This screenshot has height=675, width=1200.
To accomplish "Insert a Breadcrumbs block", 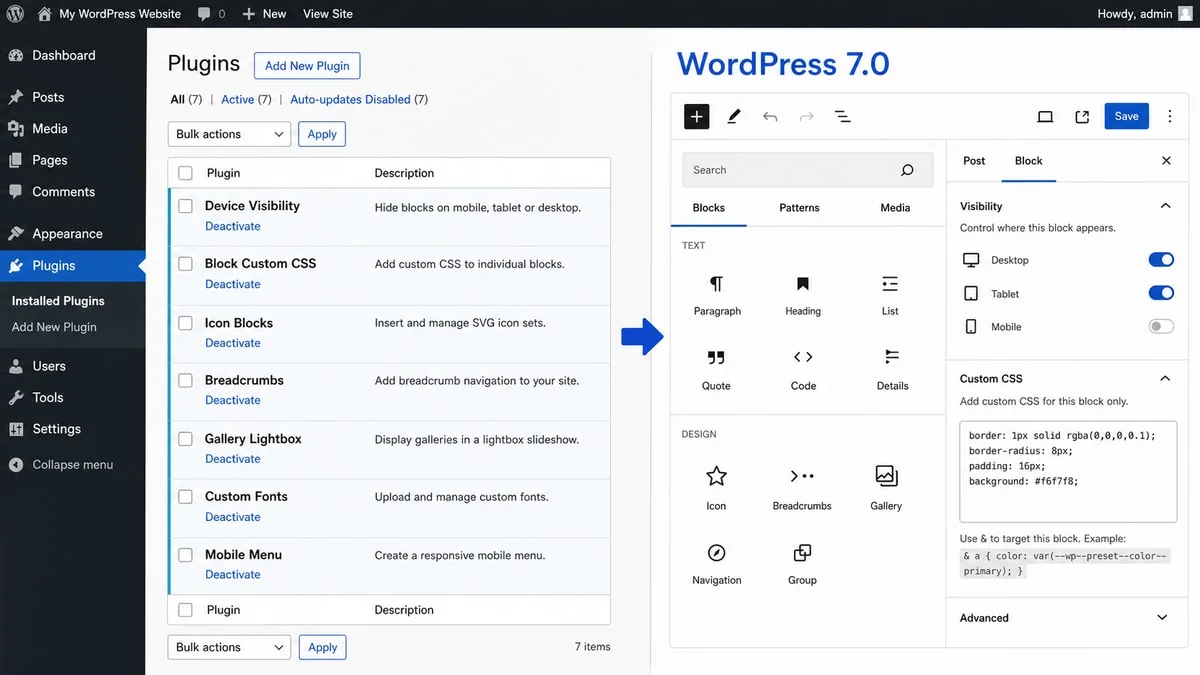I will coord(802,488).
